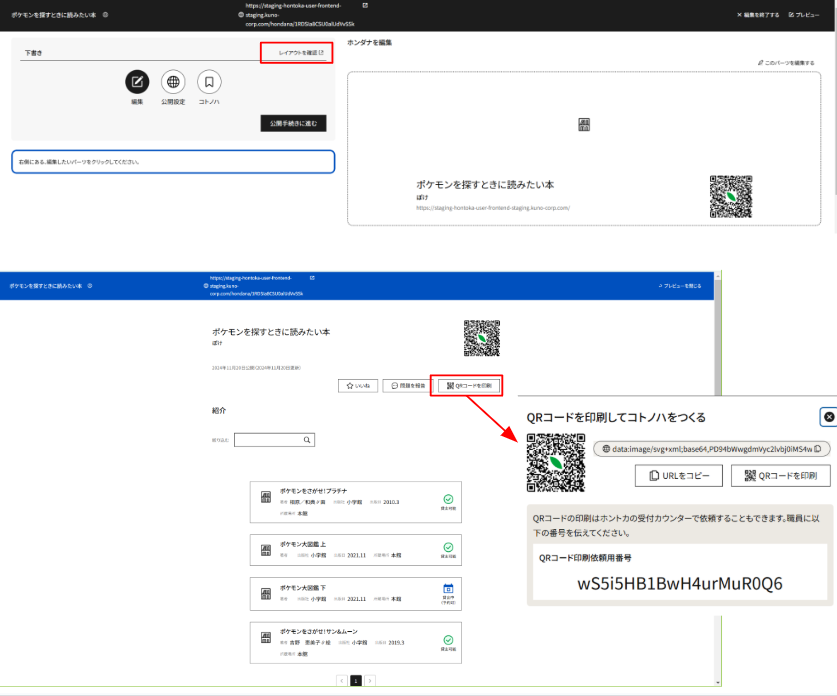837x696 pixels.
Task: Click preview scrollbar down arrow
Action: [718, 683]
